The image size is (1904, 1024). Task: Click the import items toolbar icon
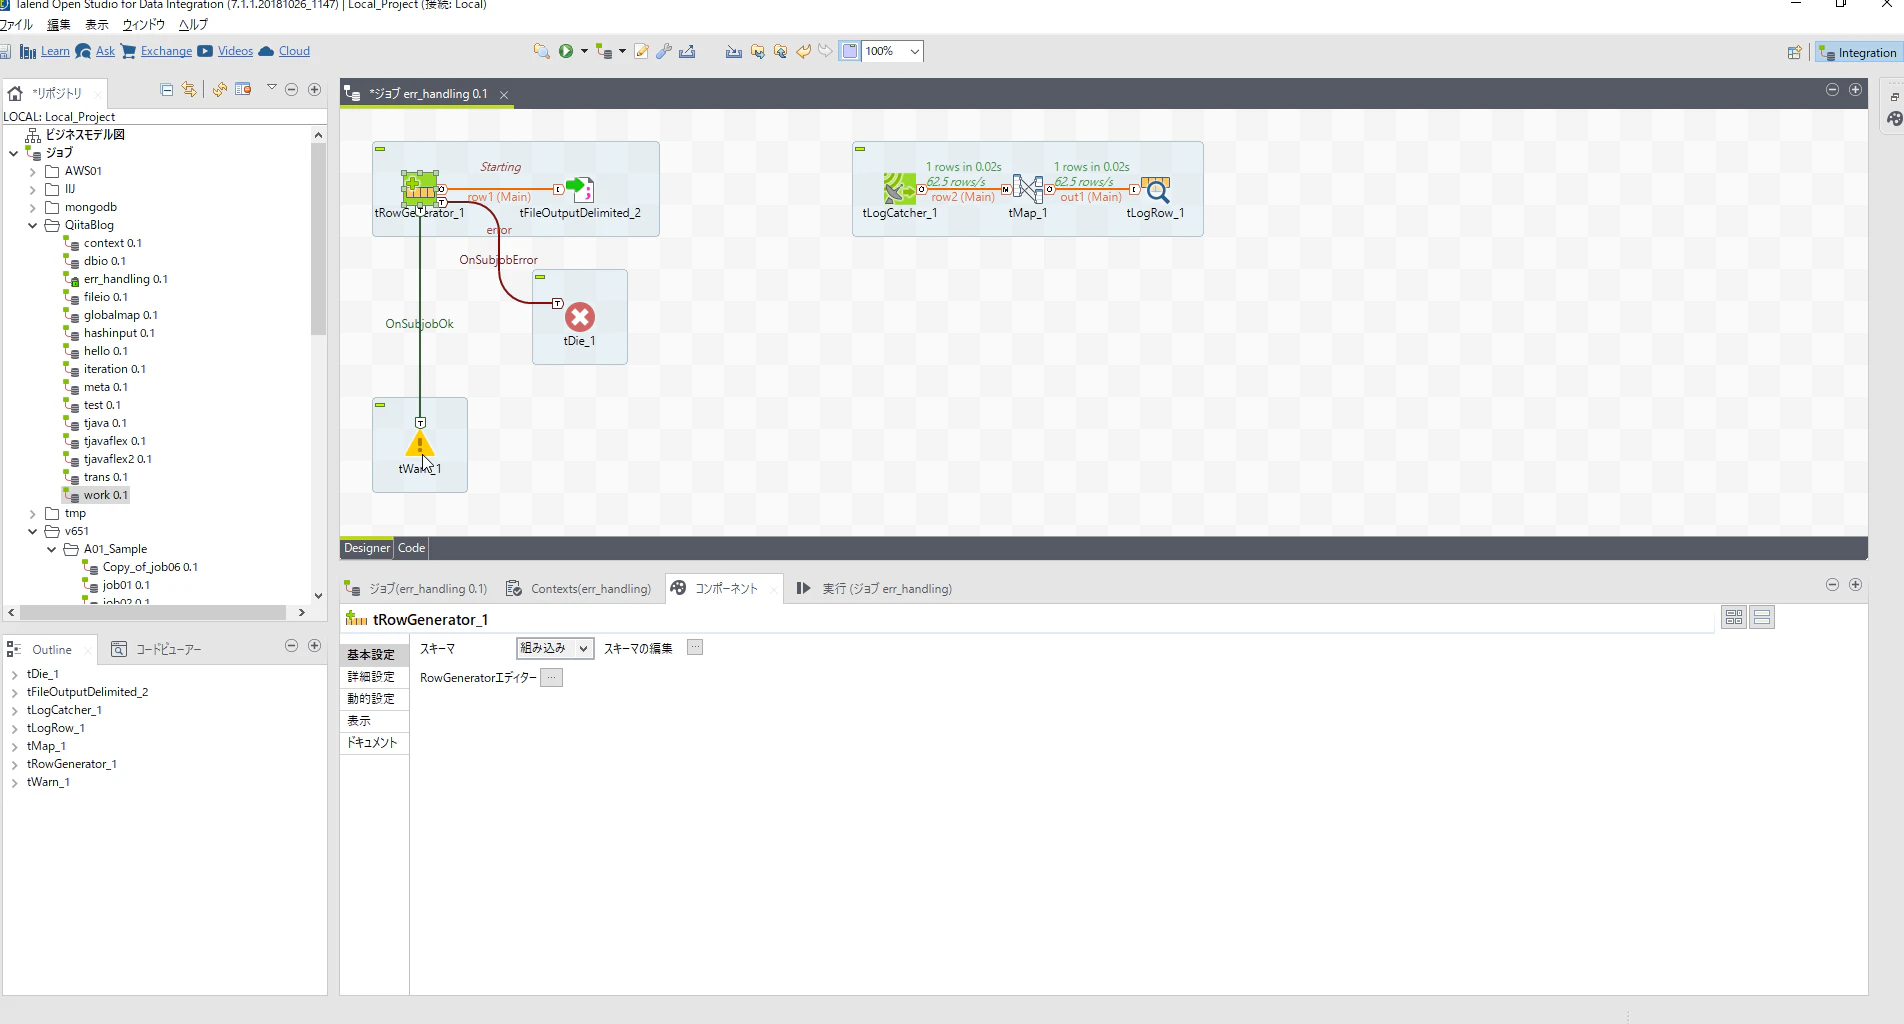pyautogui.click(x=733, y=51)
